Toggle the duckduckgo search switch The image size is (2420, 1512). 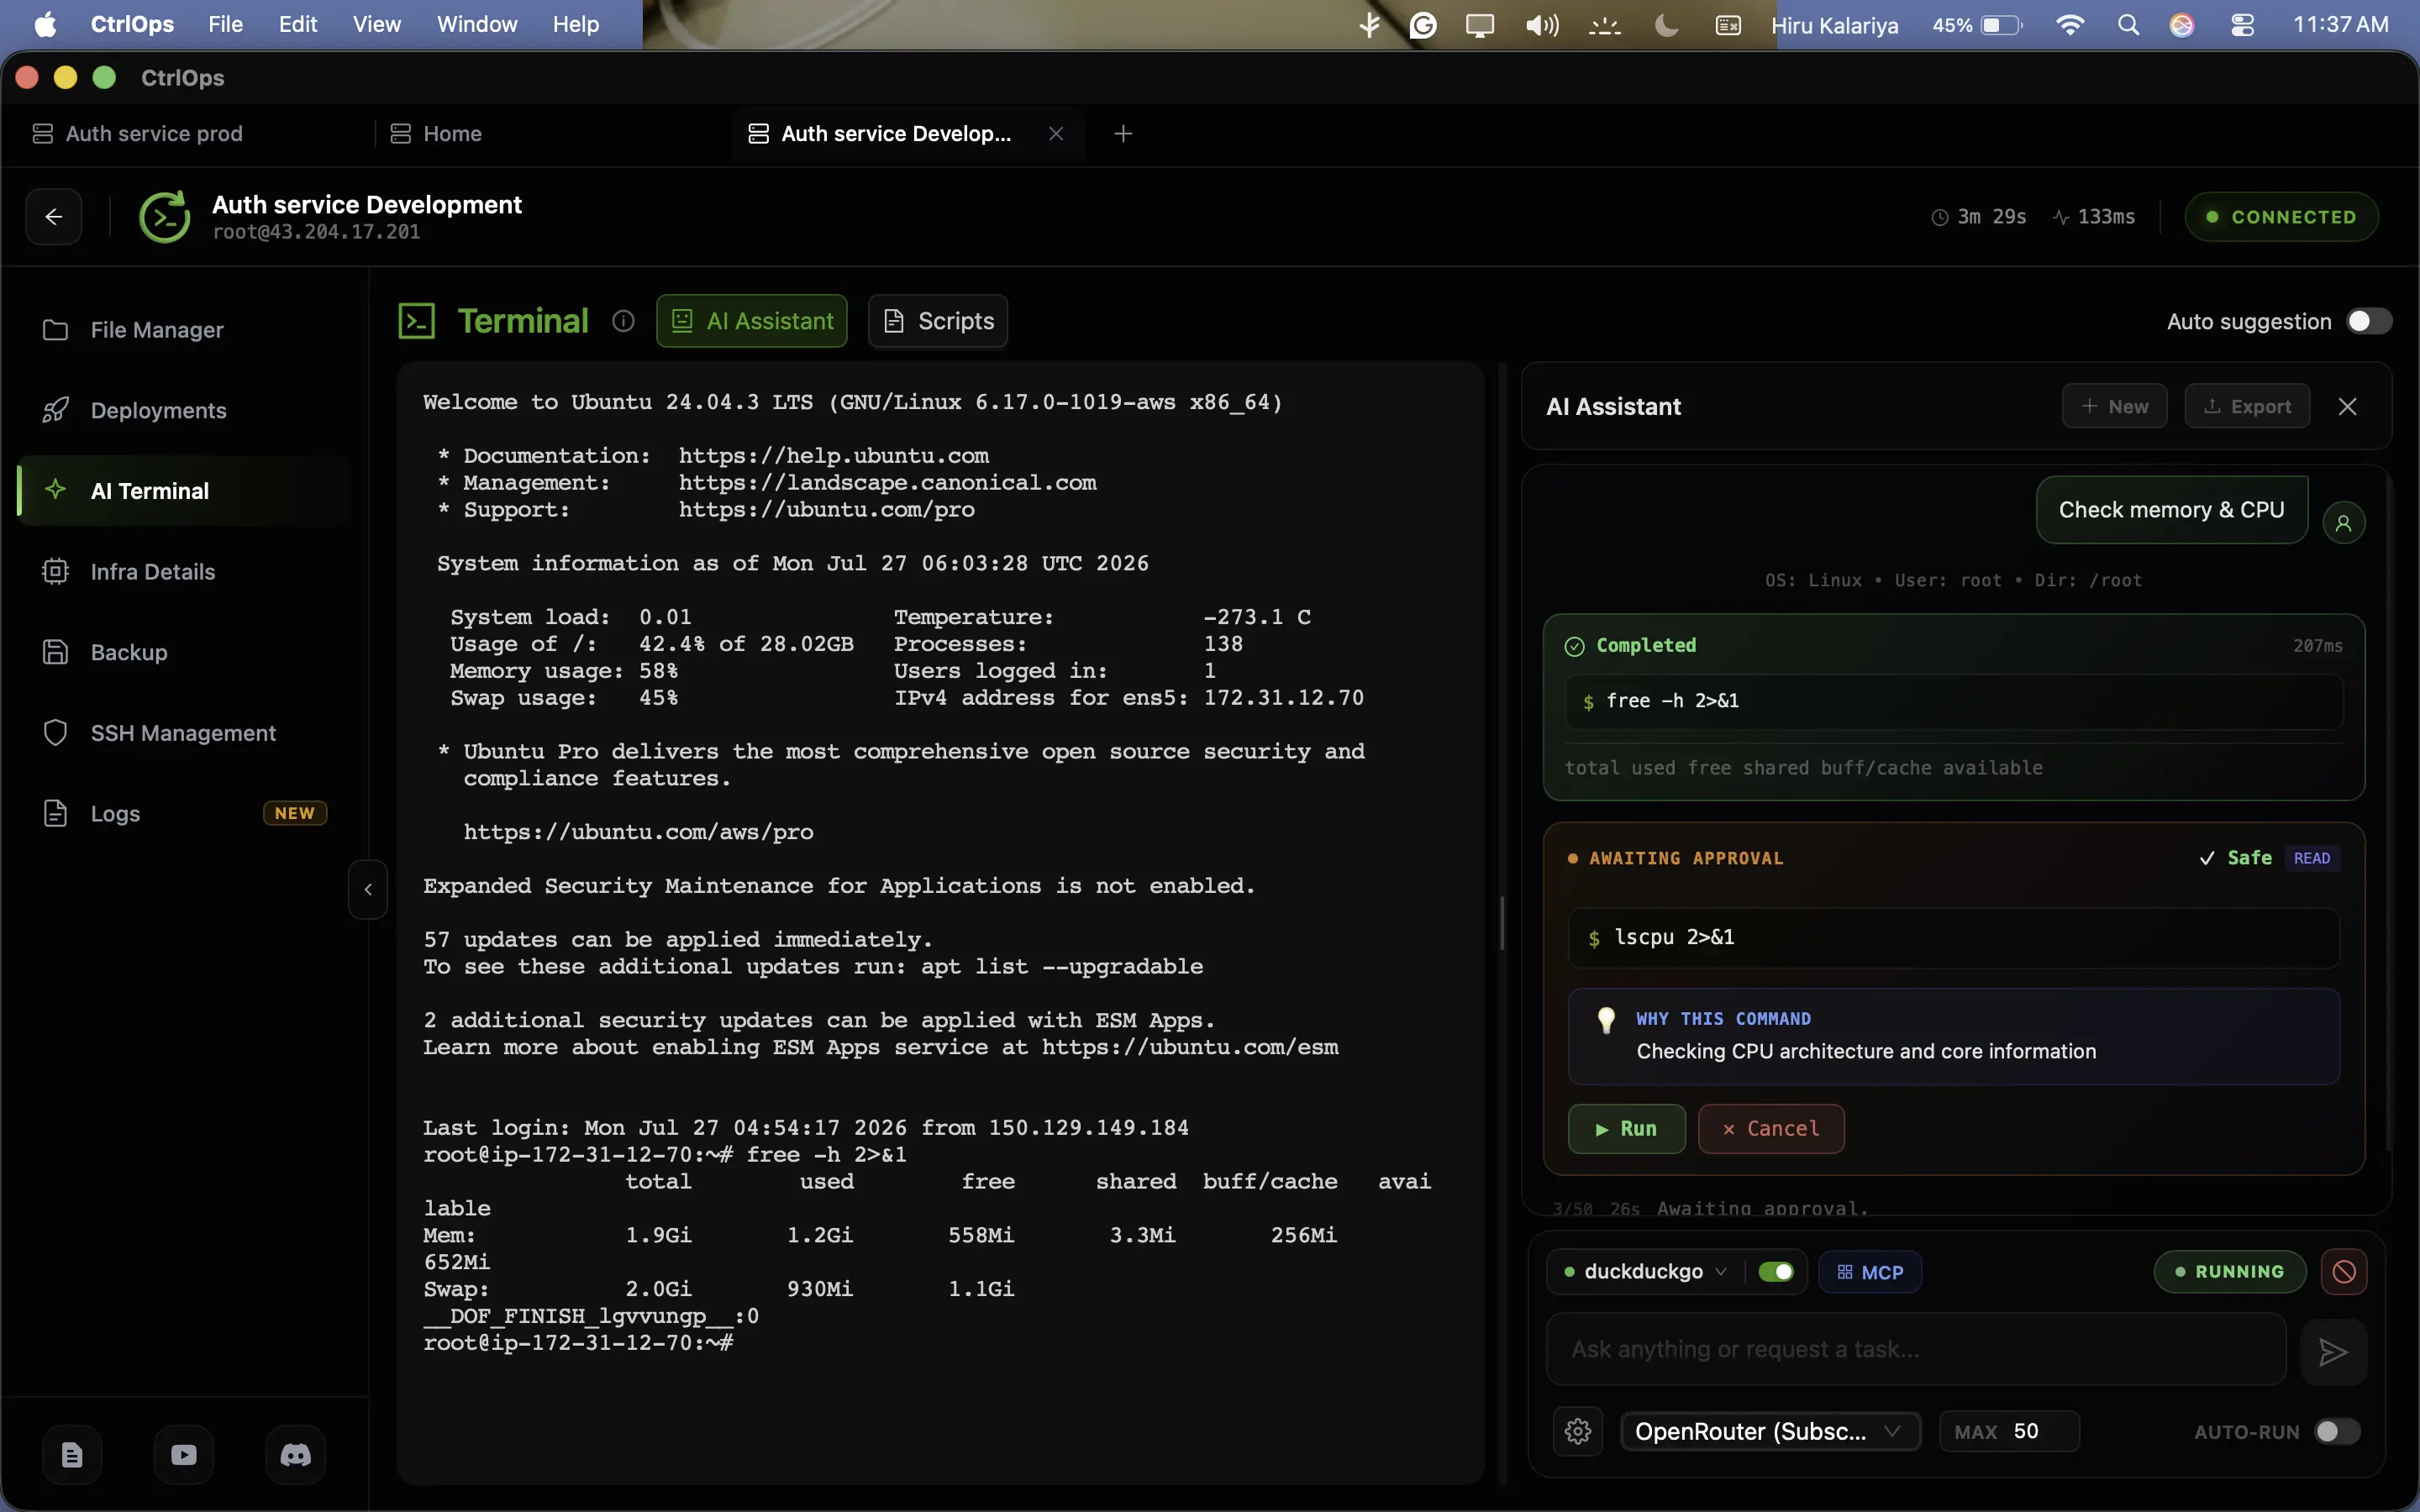click(x=1776, y=1272)
